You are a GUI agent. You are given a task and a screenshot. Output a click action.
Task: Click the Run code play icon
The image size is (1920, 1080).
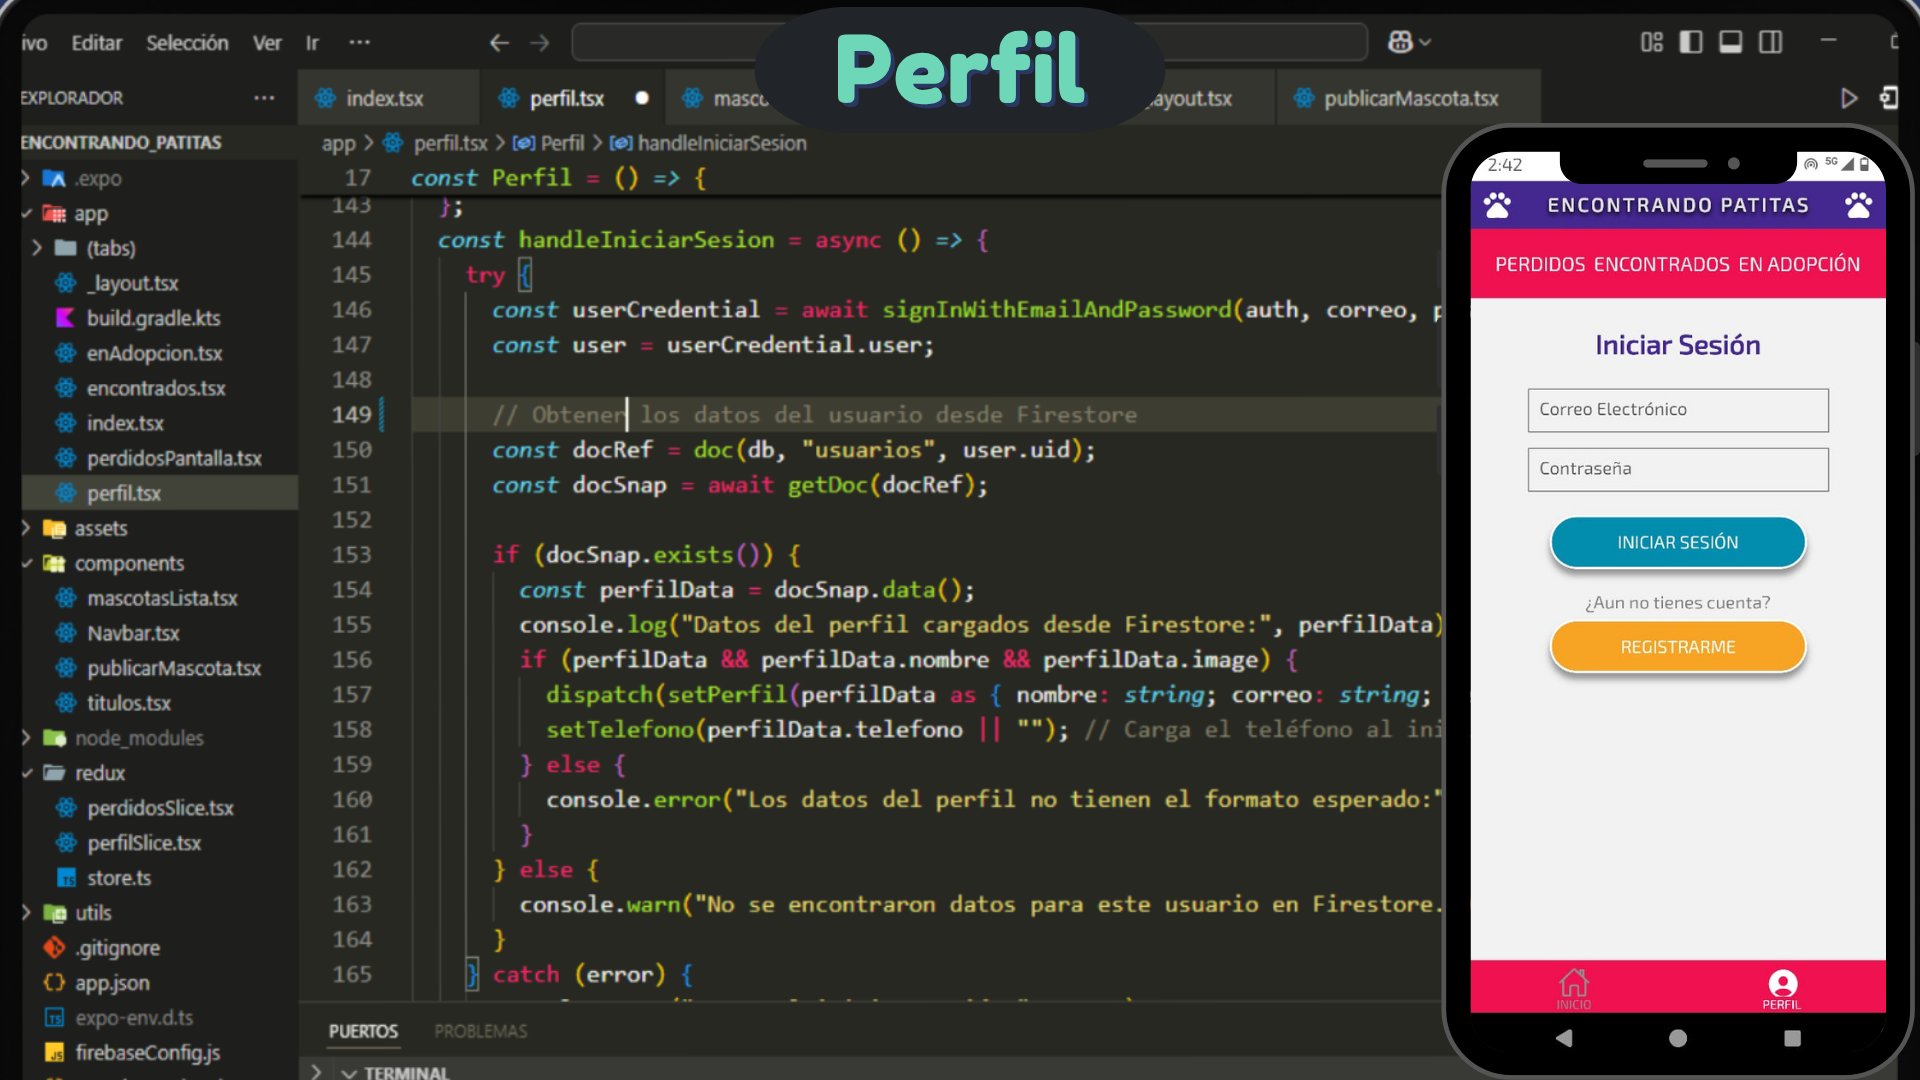coord(1848,98)
